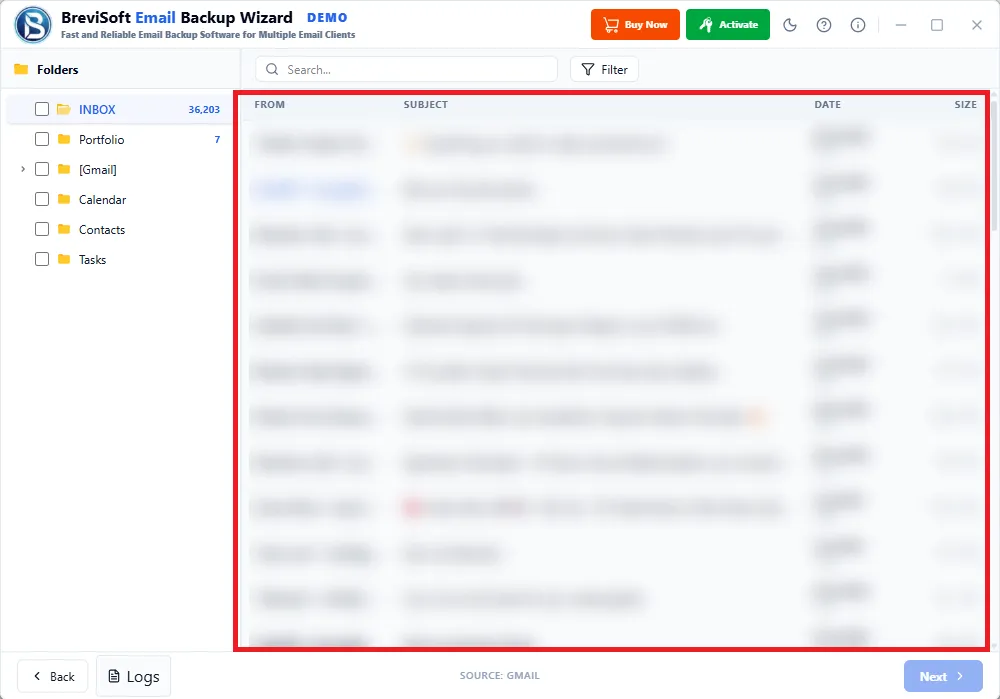1000x699 pixels.
Task: Click the Folders header folder icon
Action: tap(21, 69)
